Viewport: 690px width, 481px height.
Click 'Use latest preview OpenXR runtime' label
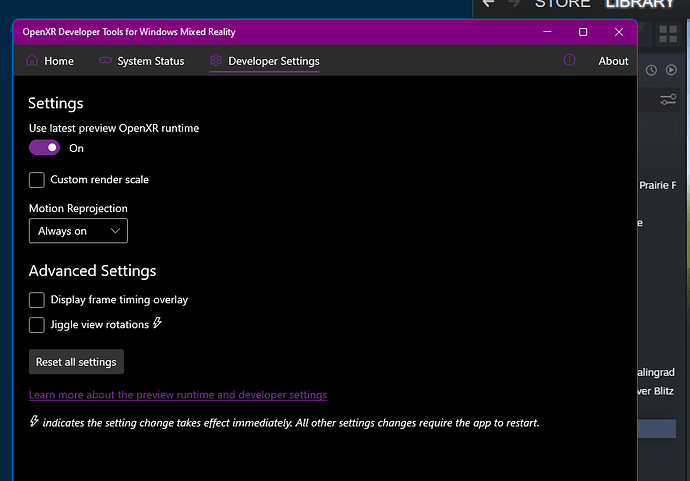pos(114,128)
